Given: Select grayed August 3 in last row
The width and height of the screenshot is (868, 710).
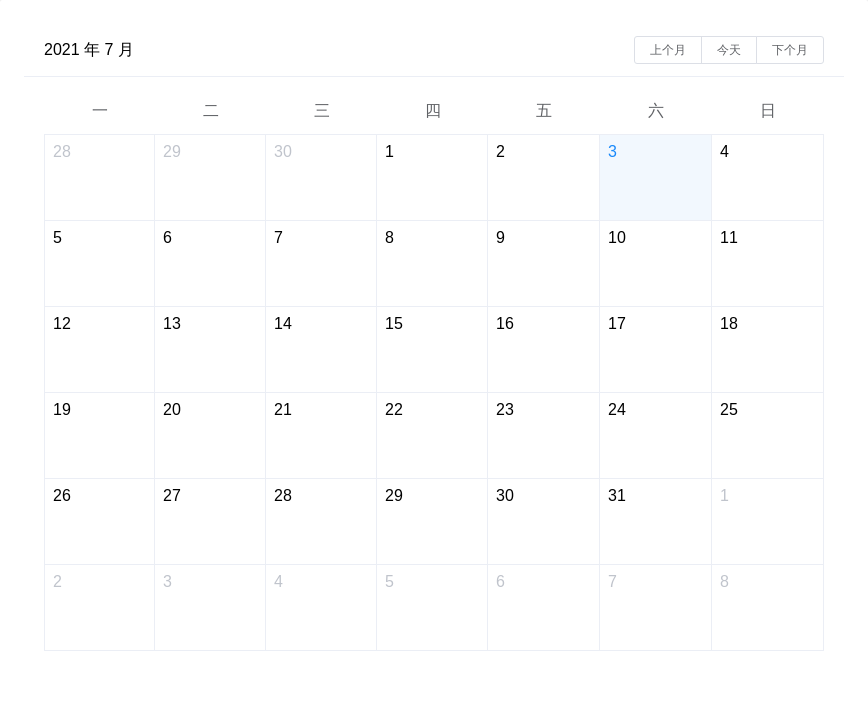Looking at the screenshot, I should coord(210,608).
